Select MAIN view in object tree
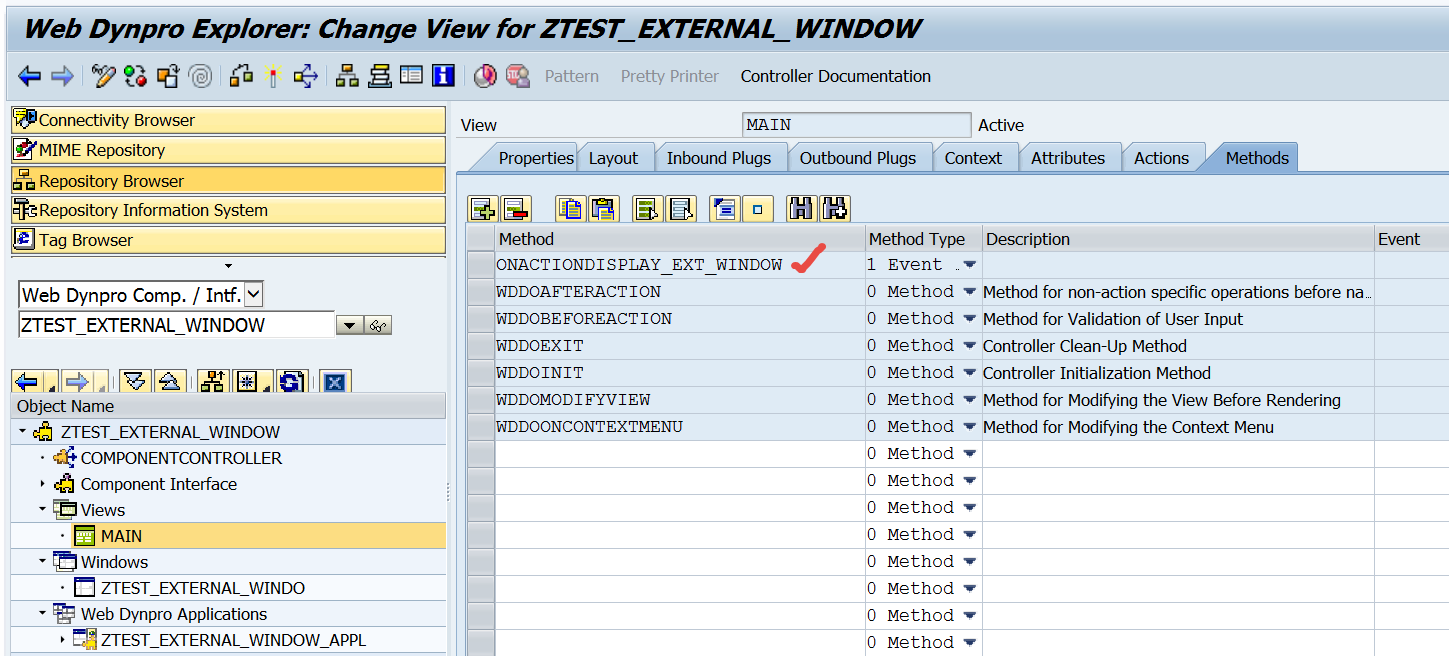 tap(121, 536)
